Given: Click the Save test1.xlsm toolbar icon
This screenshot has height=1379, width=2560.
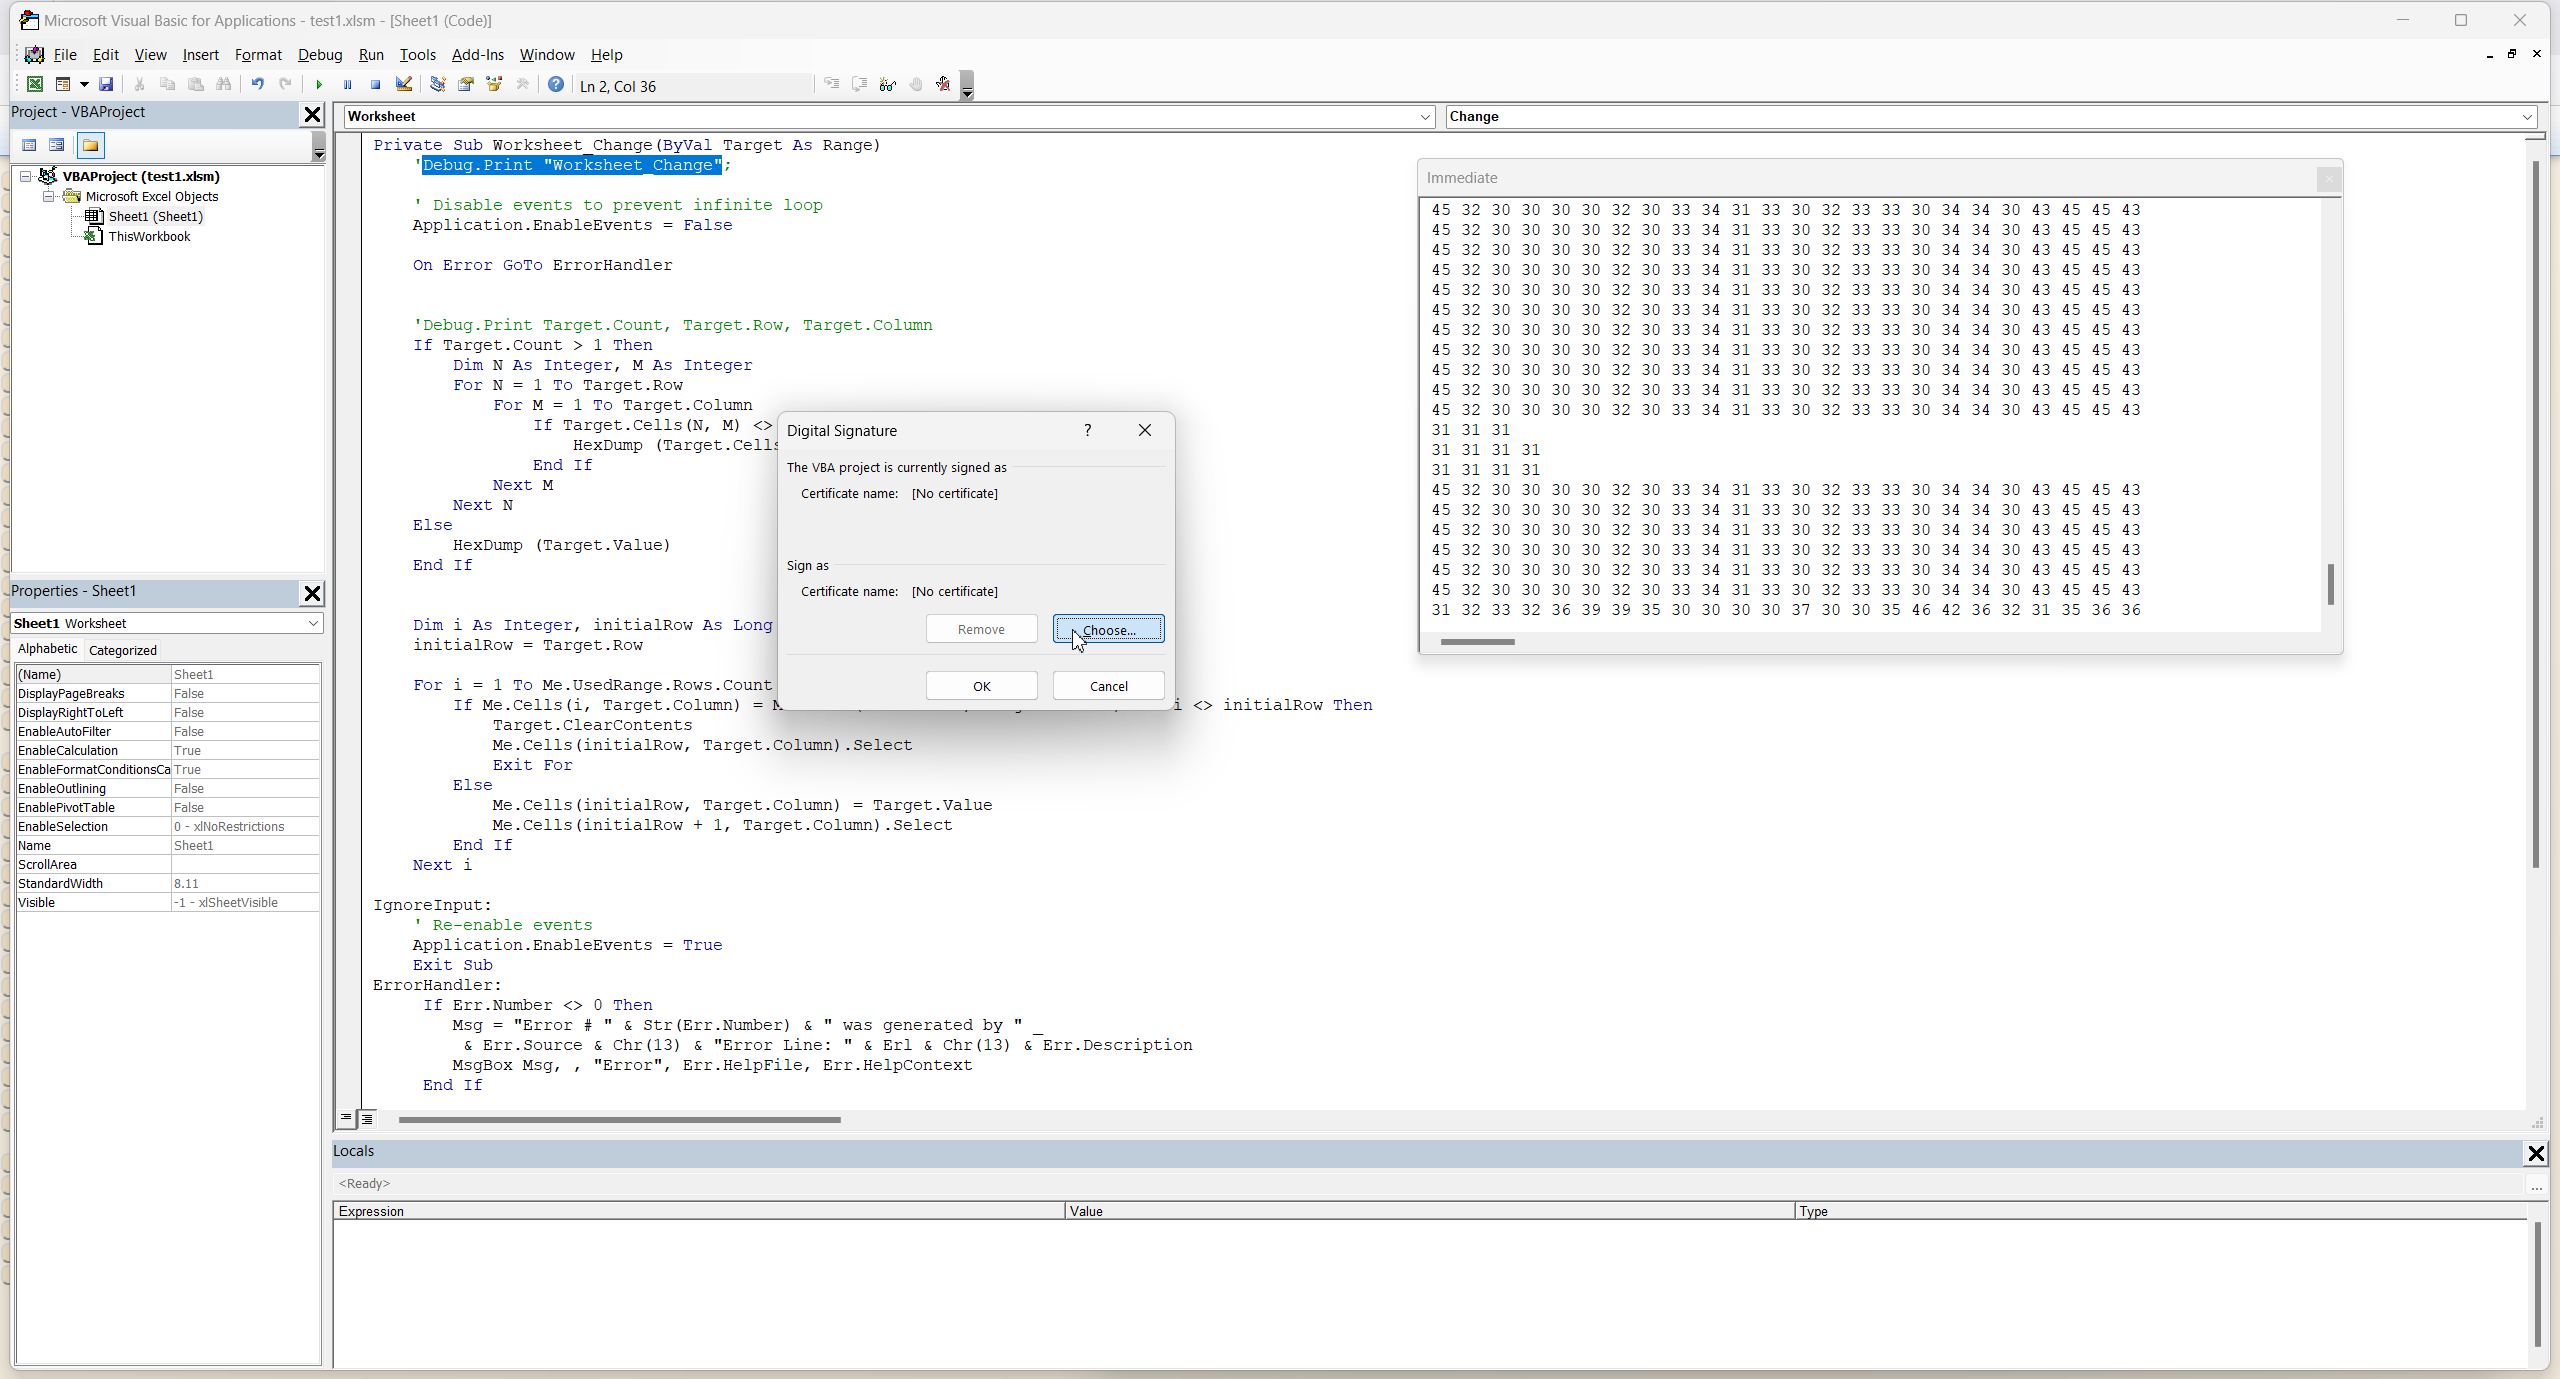Looking at the screenshot, I should coord(106,85).
